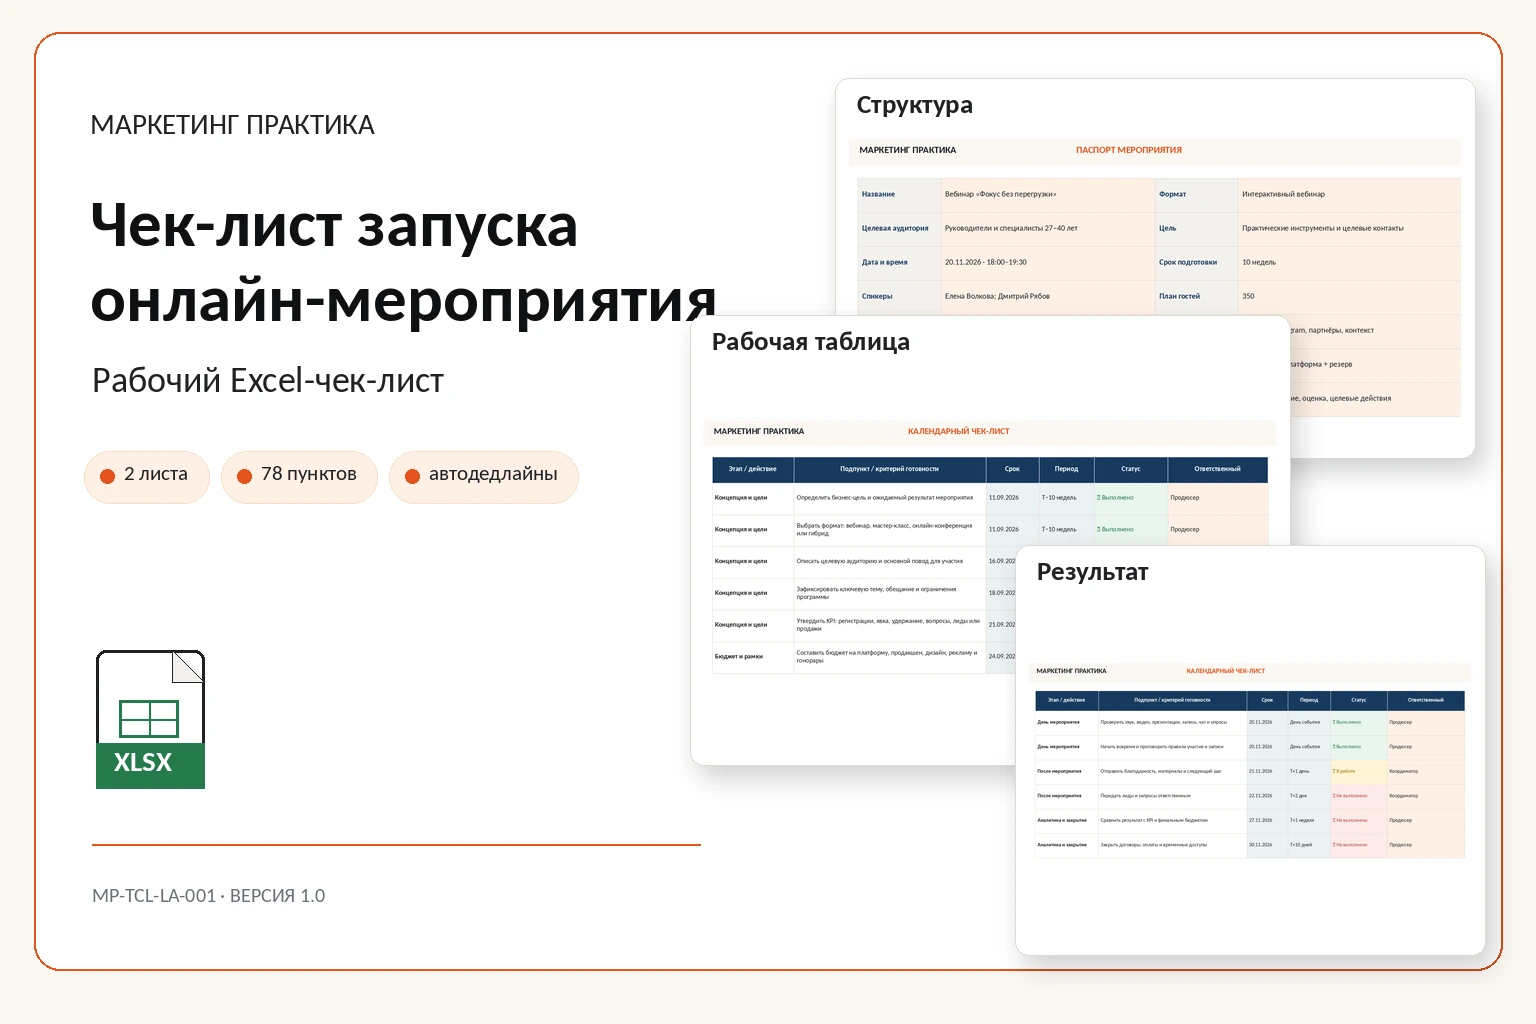Click 'Определить бизнес-цель и ожидаемый результат' row
The width and height of the screenshot is (1536, 1024).
point(990,498)
